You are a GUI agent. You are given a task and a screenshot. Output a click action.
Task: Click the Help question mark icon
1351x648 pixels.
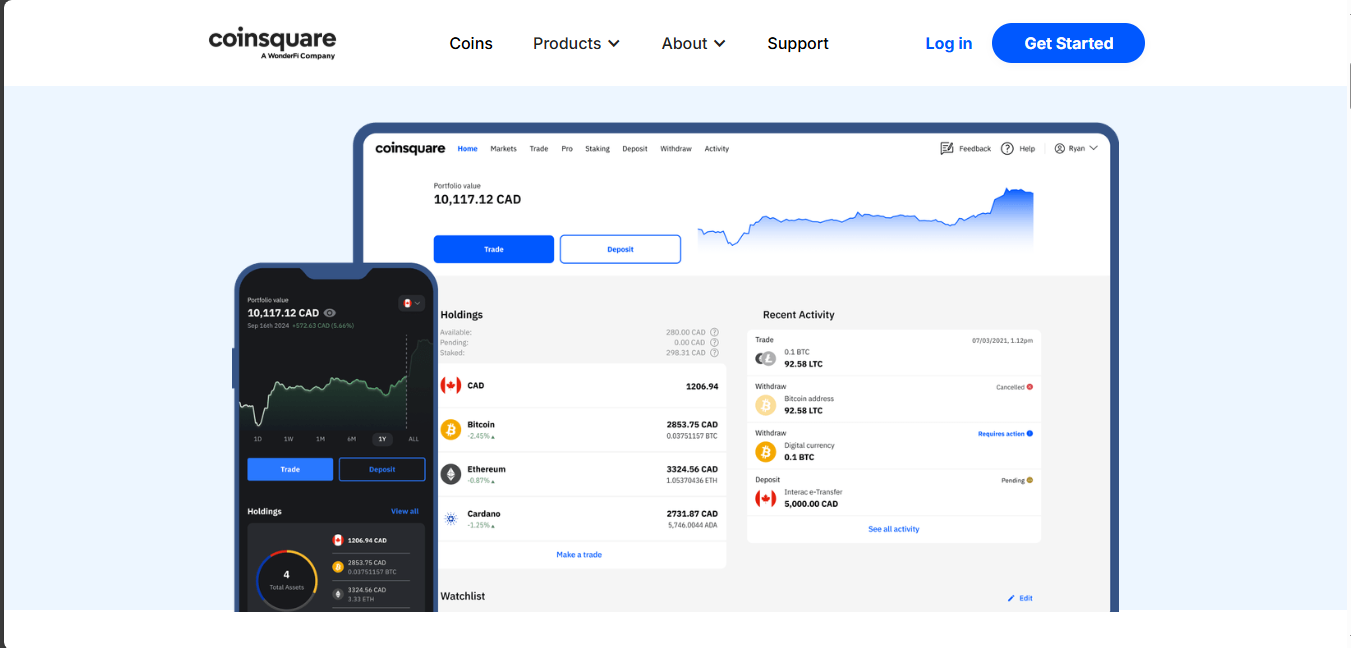point(1007,148)
